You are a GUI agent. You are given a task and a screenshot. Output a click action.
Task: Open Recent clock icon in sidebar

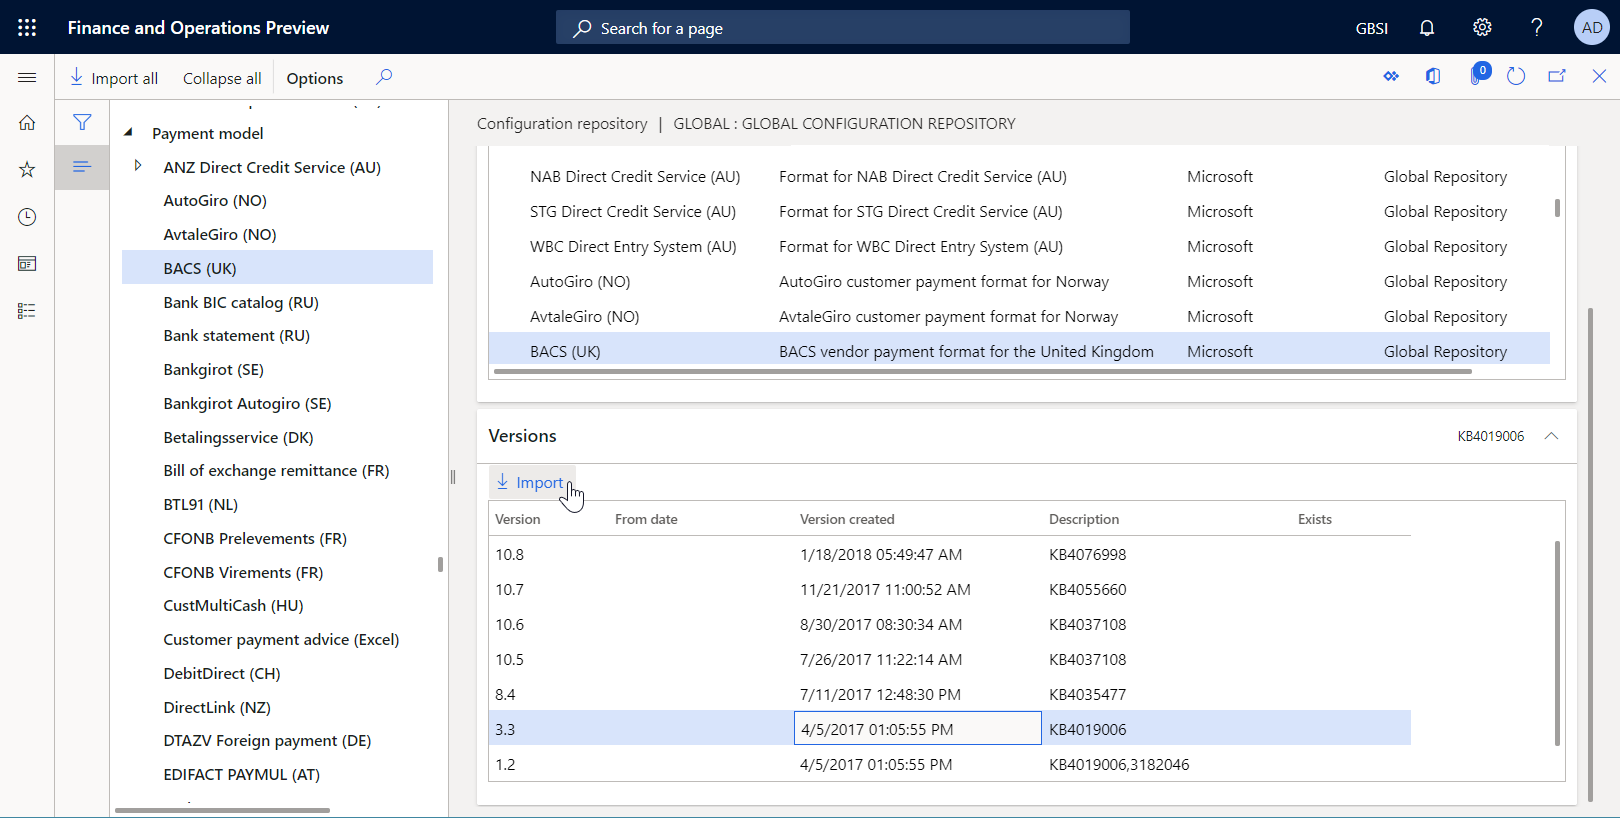27,217
